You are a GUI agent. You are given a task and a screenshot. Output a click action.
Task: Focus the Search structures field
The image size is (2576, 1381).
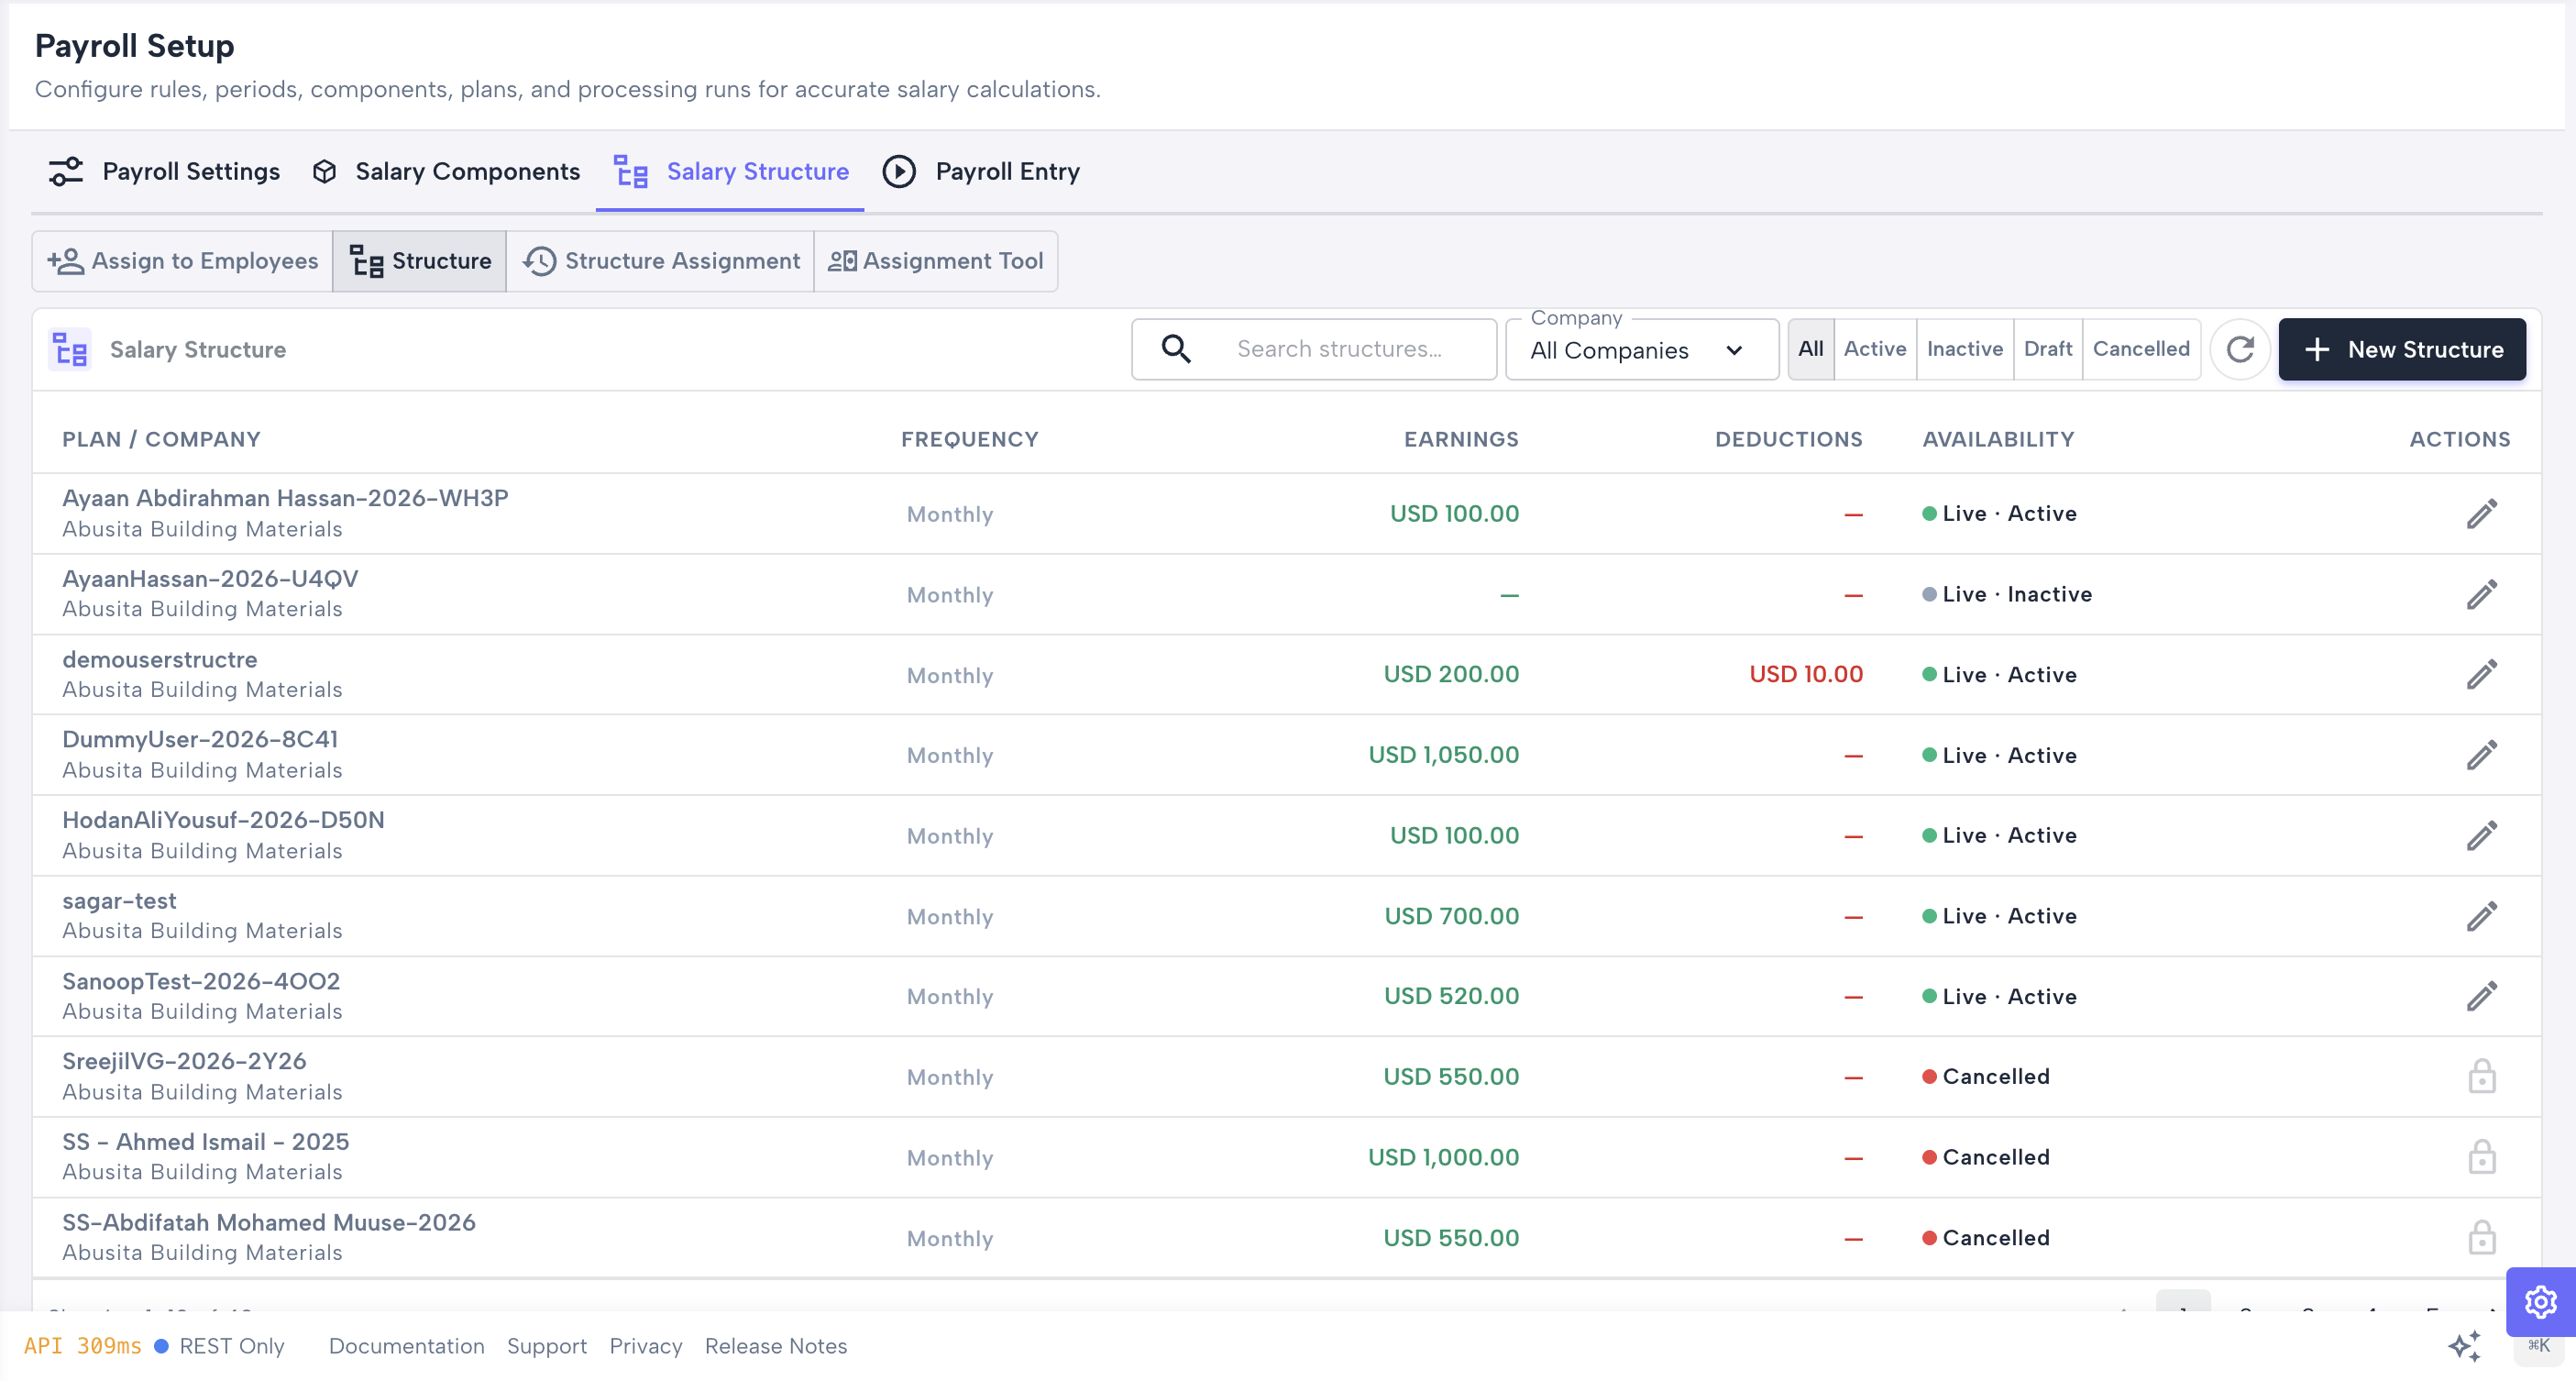(x=1313, y=349)
